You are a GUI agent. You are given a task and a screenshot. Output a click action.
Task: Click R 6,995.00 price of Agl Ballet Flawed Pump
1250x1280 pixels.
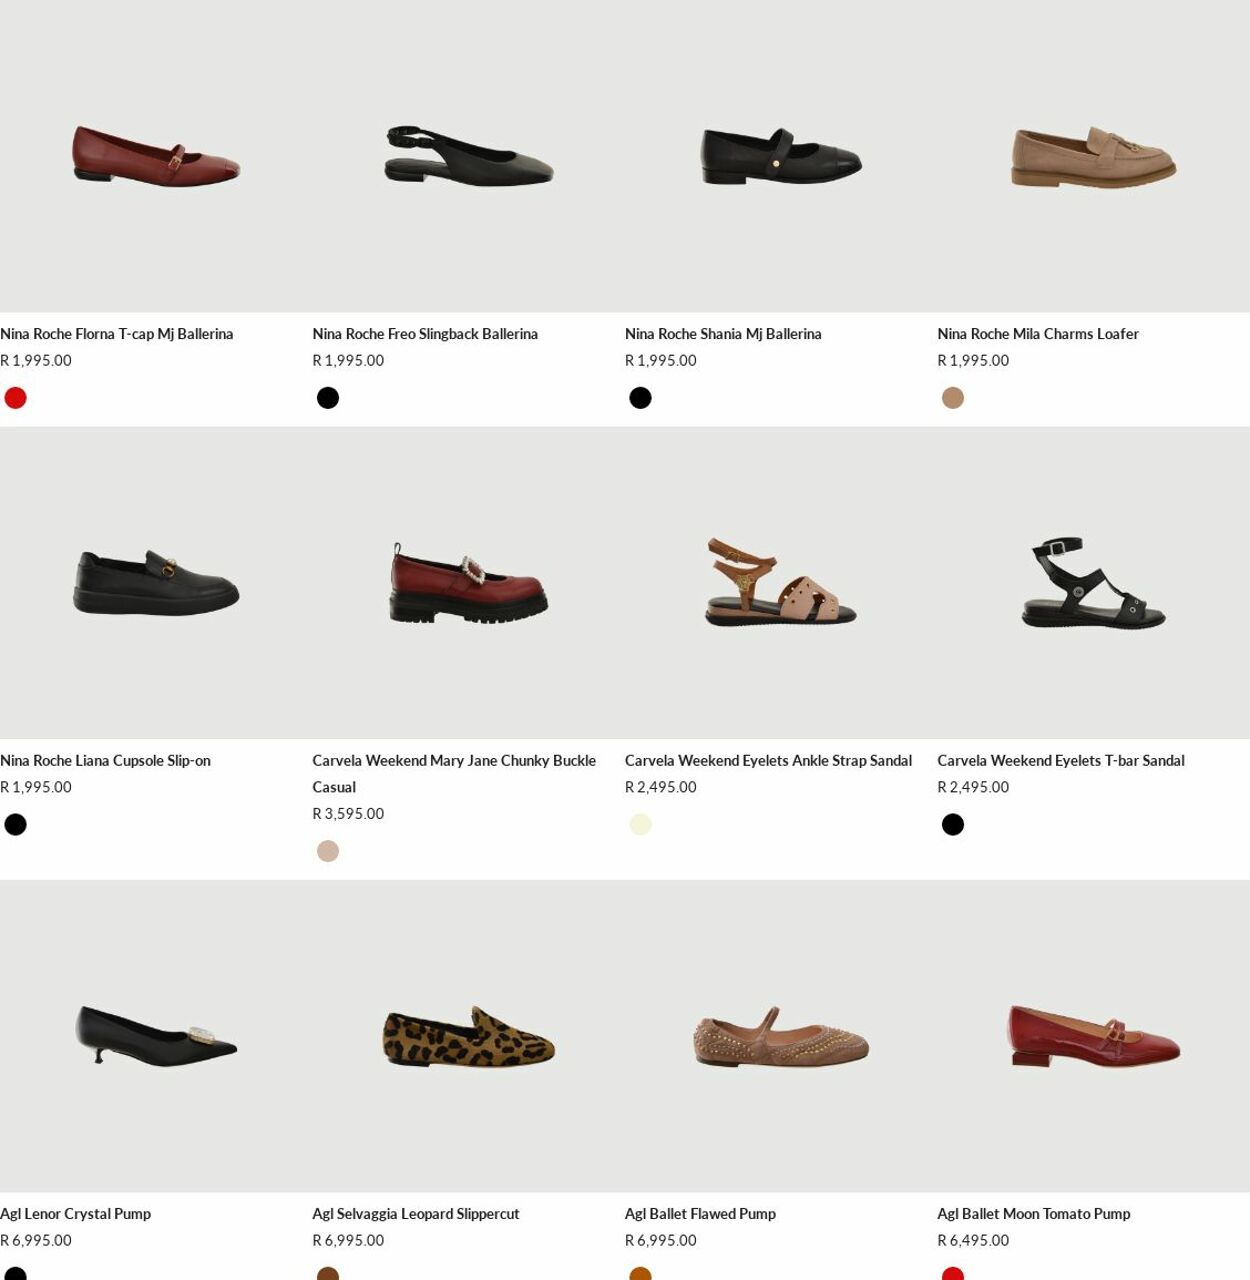click(661, 1241)
